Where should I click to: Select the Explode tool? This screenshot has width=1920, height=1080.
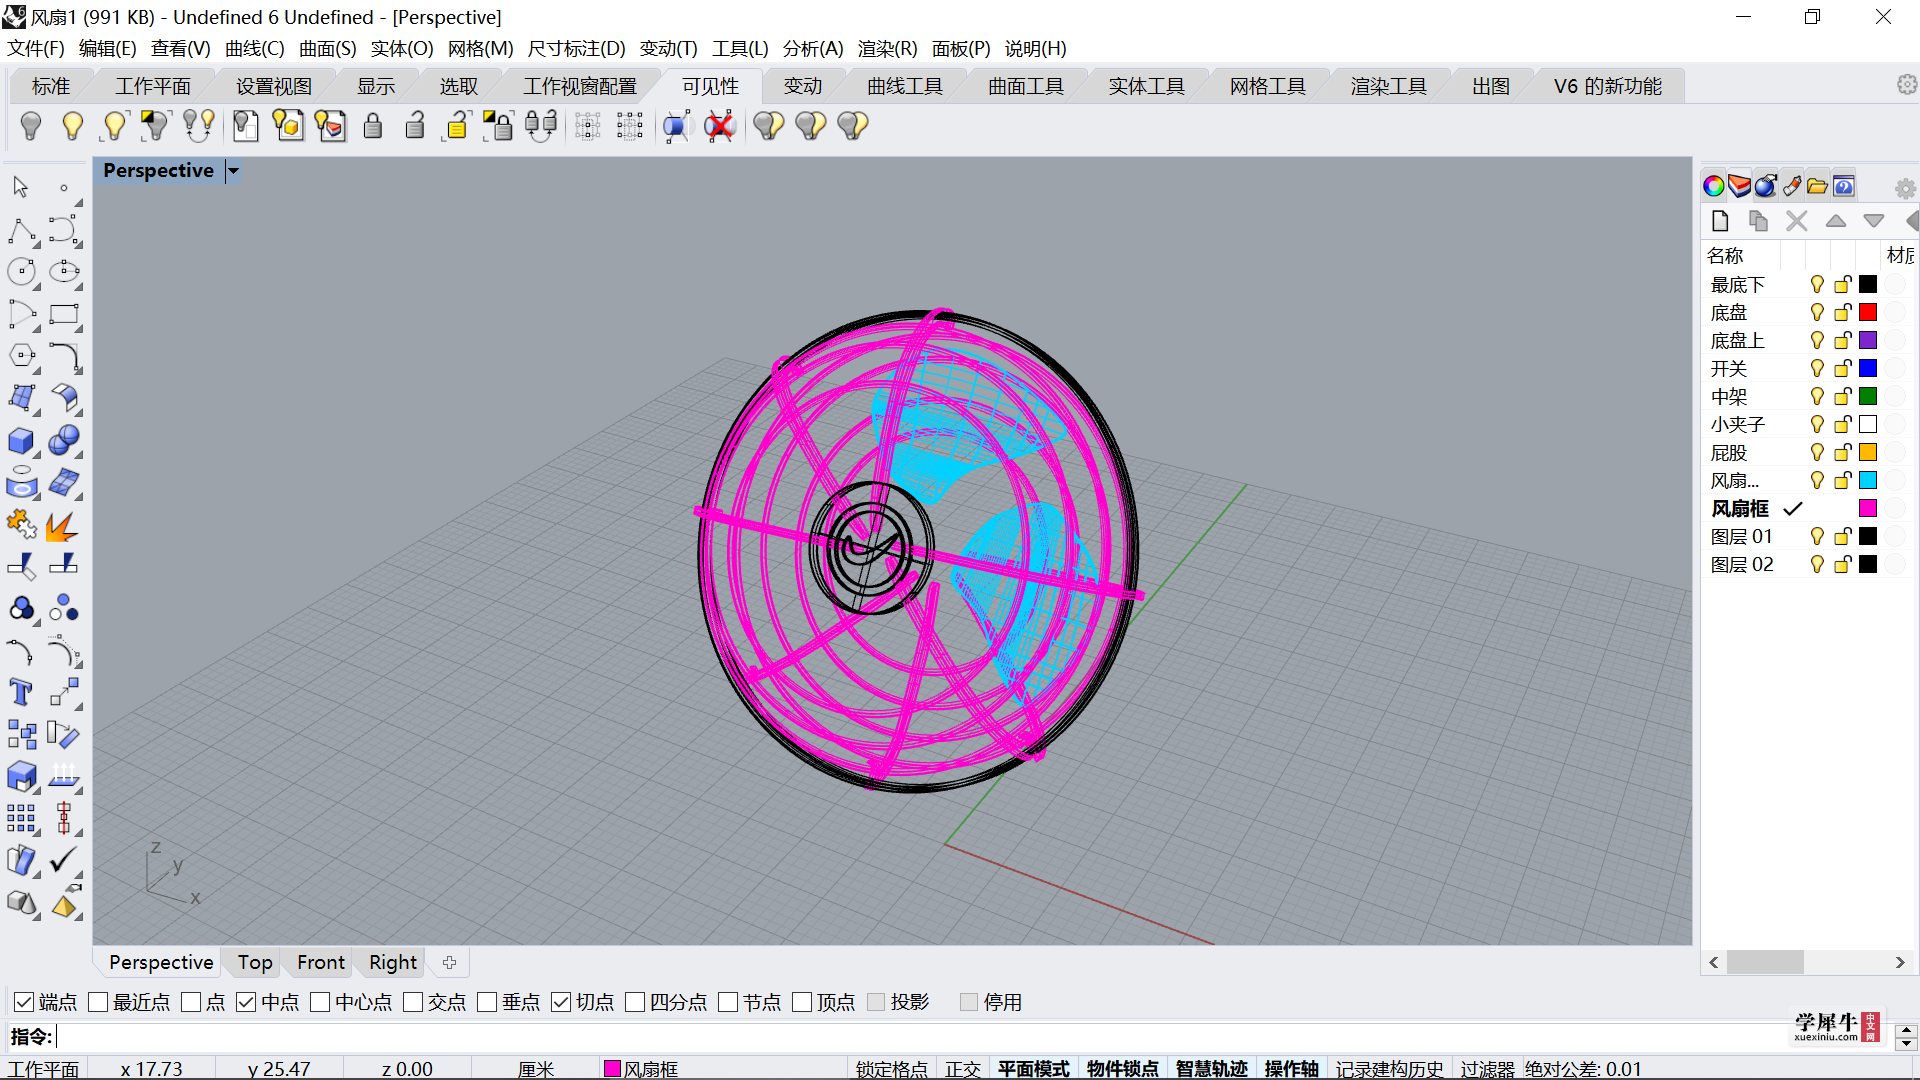coord(64,525)
